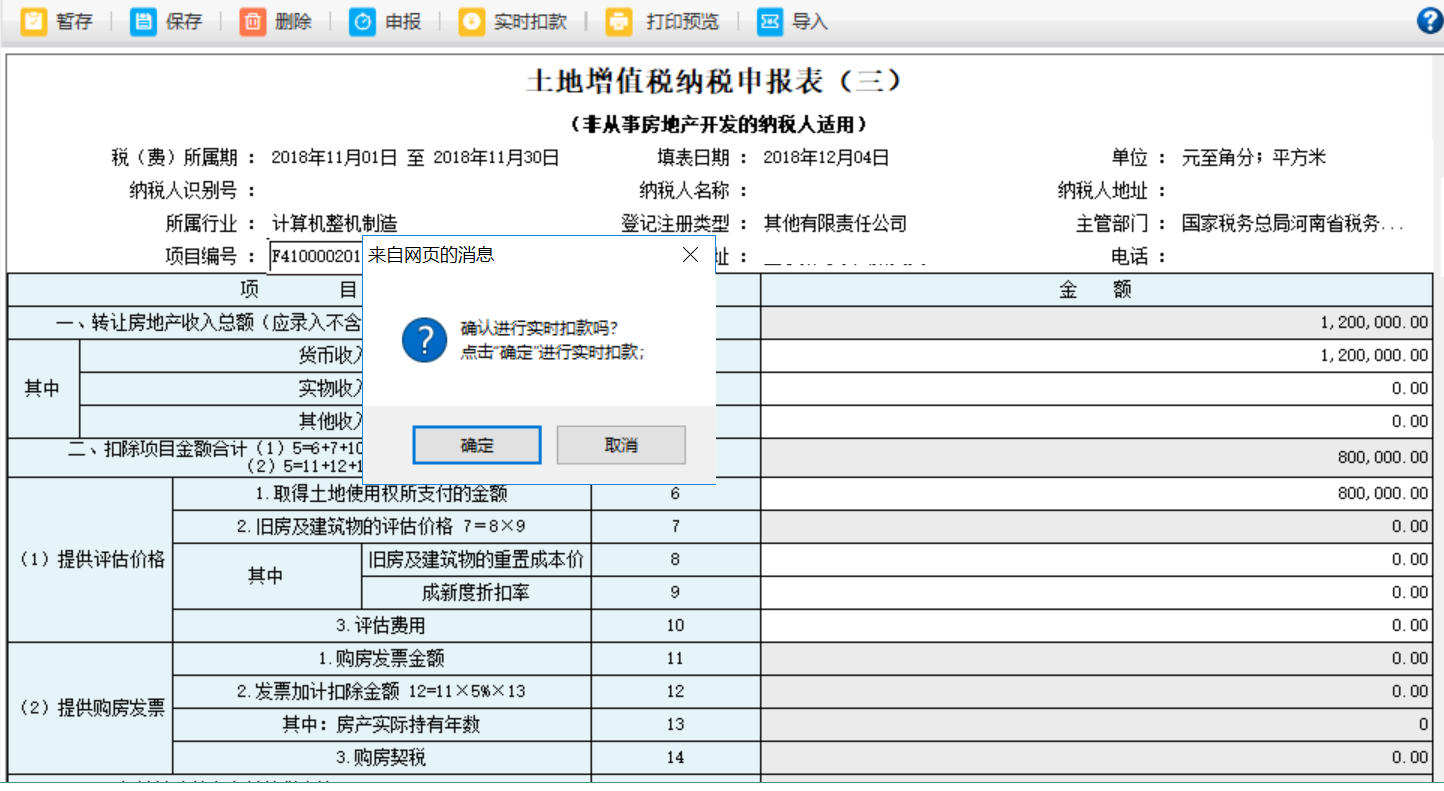This screenshot has height=791, width=1444.
Task: Click the 申报 declare icon
Action: tap(362, 22)
